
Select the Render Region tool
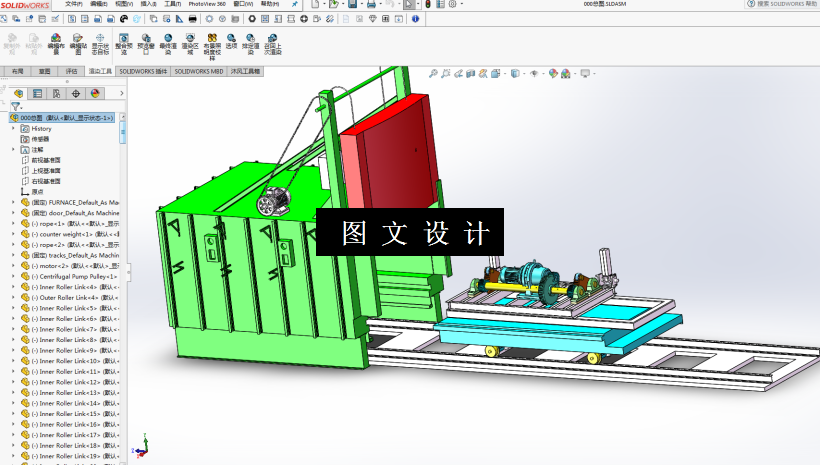click(190, 44)
